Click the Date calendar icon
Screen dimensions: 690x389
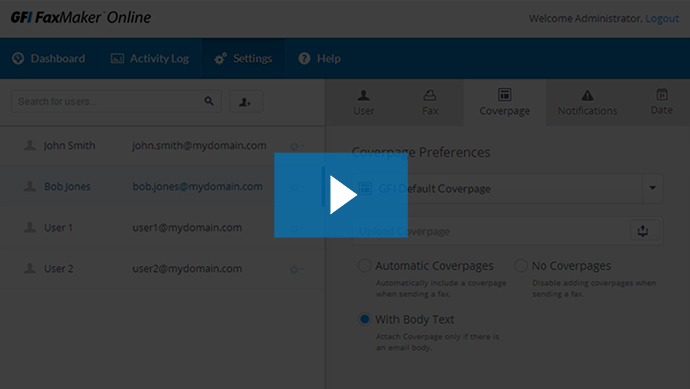(x=662, y=94)
